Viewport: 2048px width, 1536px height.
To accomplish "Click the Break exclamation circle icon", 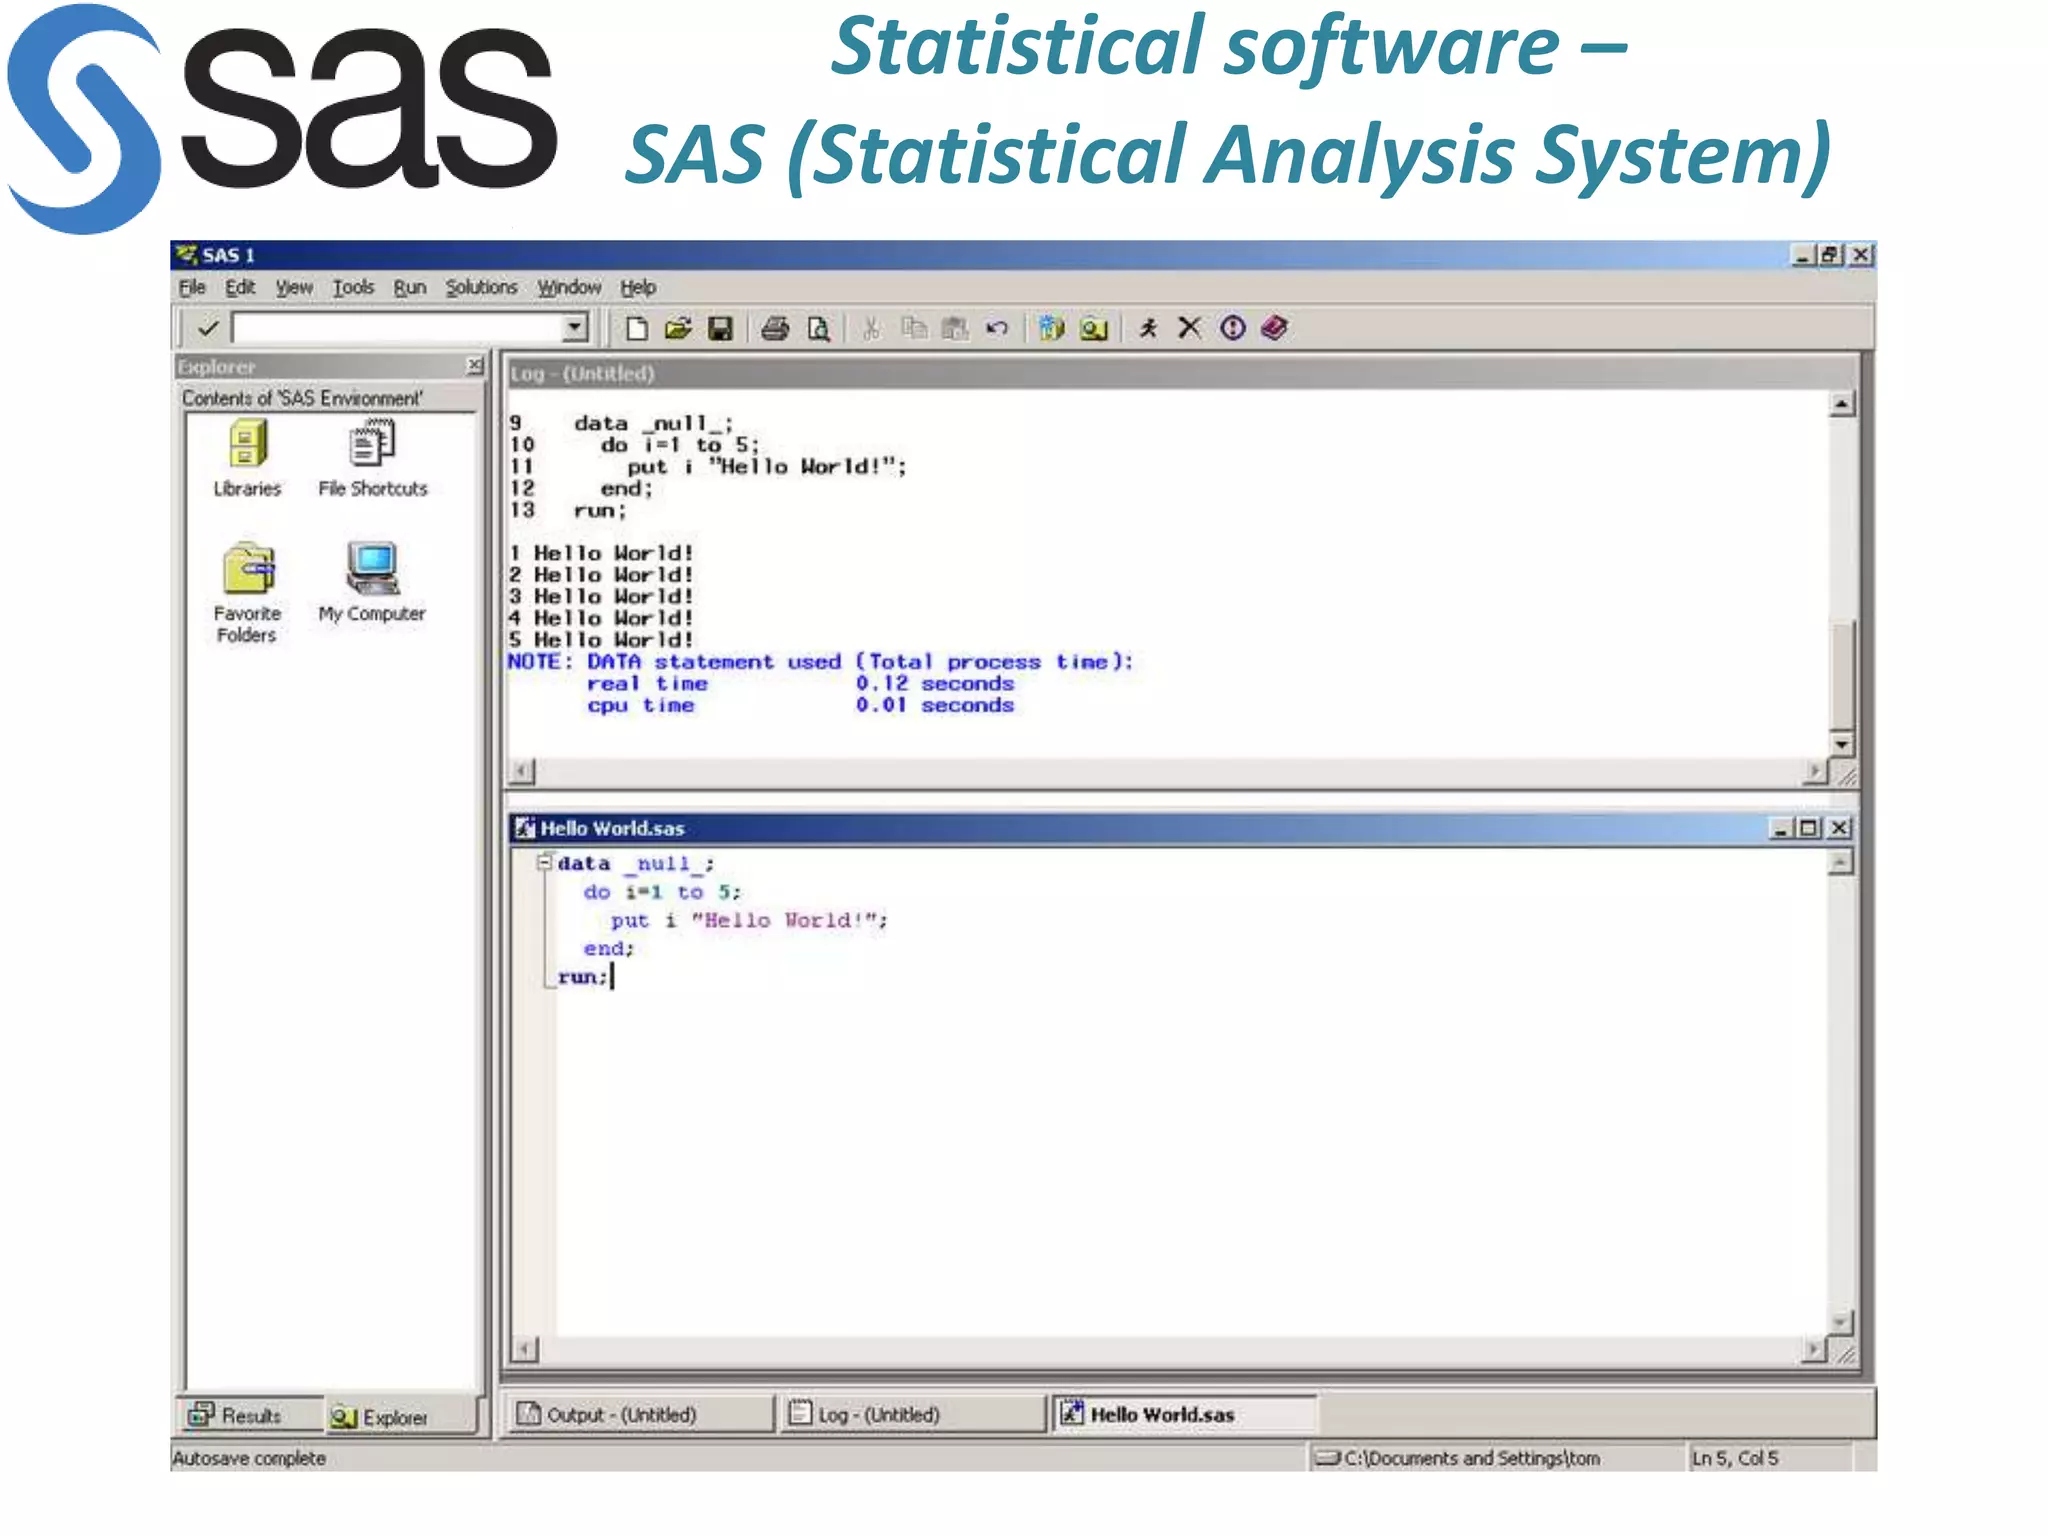I will (x=1232, y=328).
